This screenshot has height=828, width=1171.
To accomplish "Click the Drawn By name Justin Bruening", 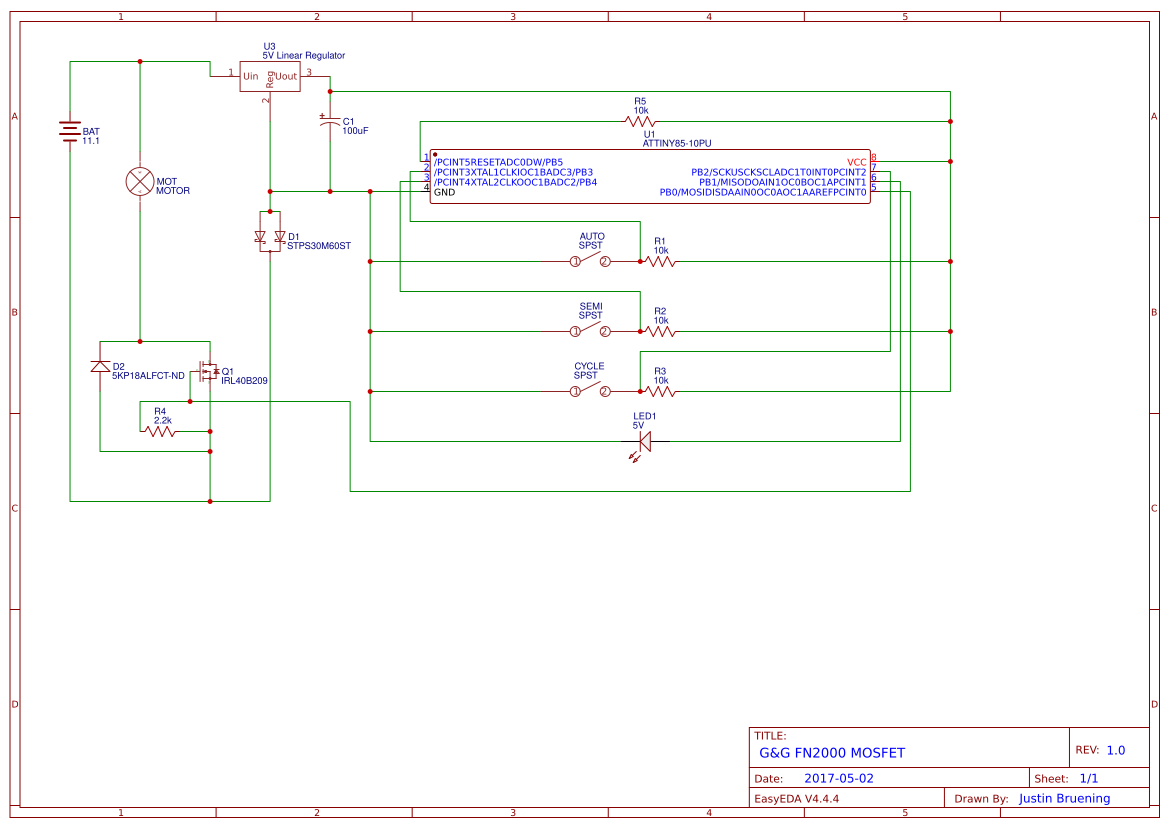I will tap(1064, 798).
